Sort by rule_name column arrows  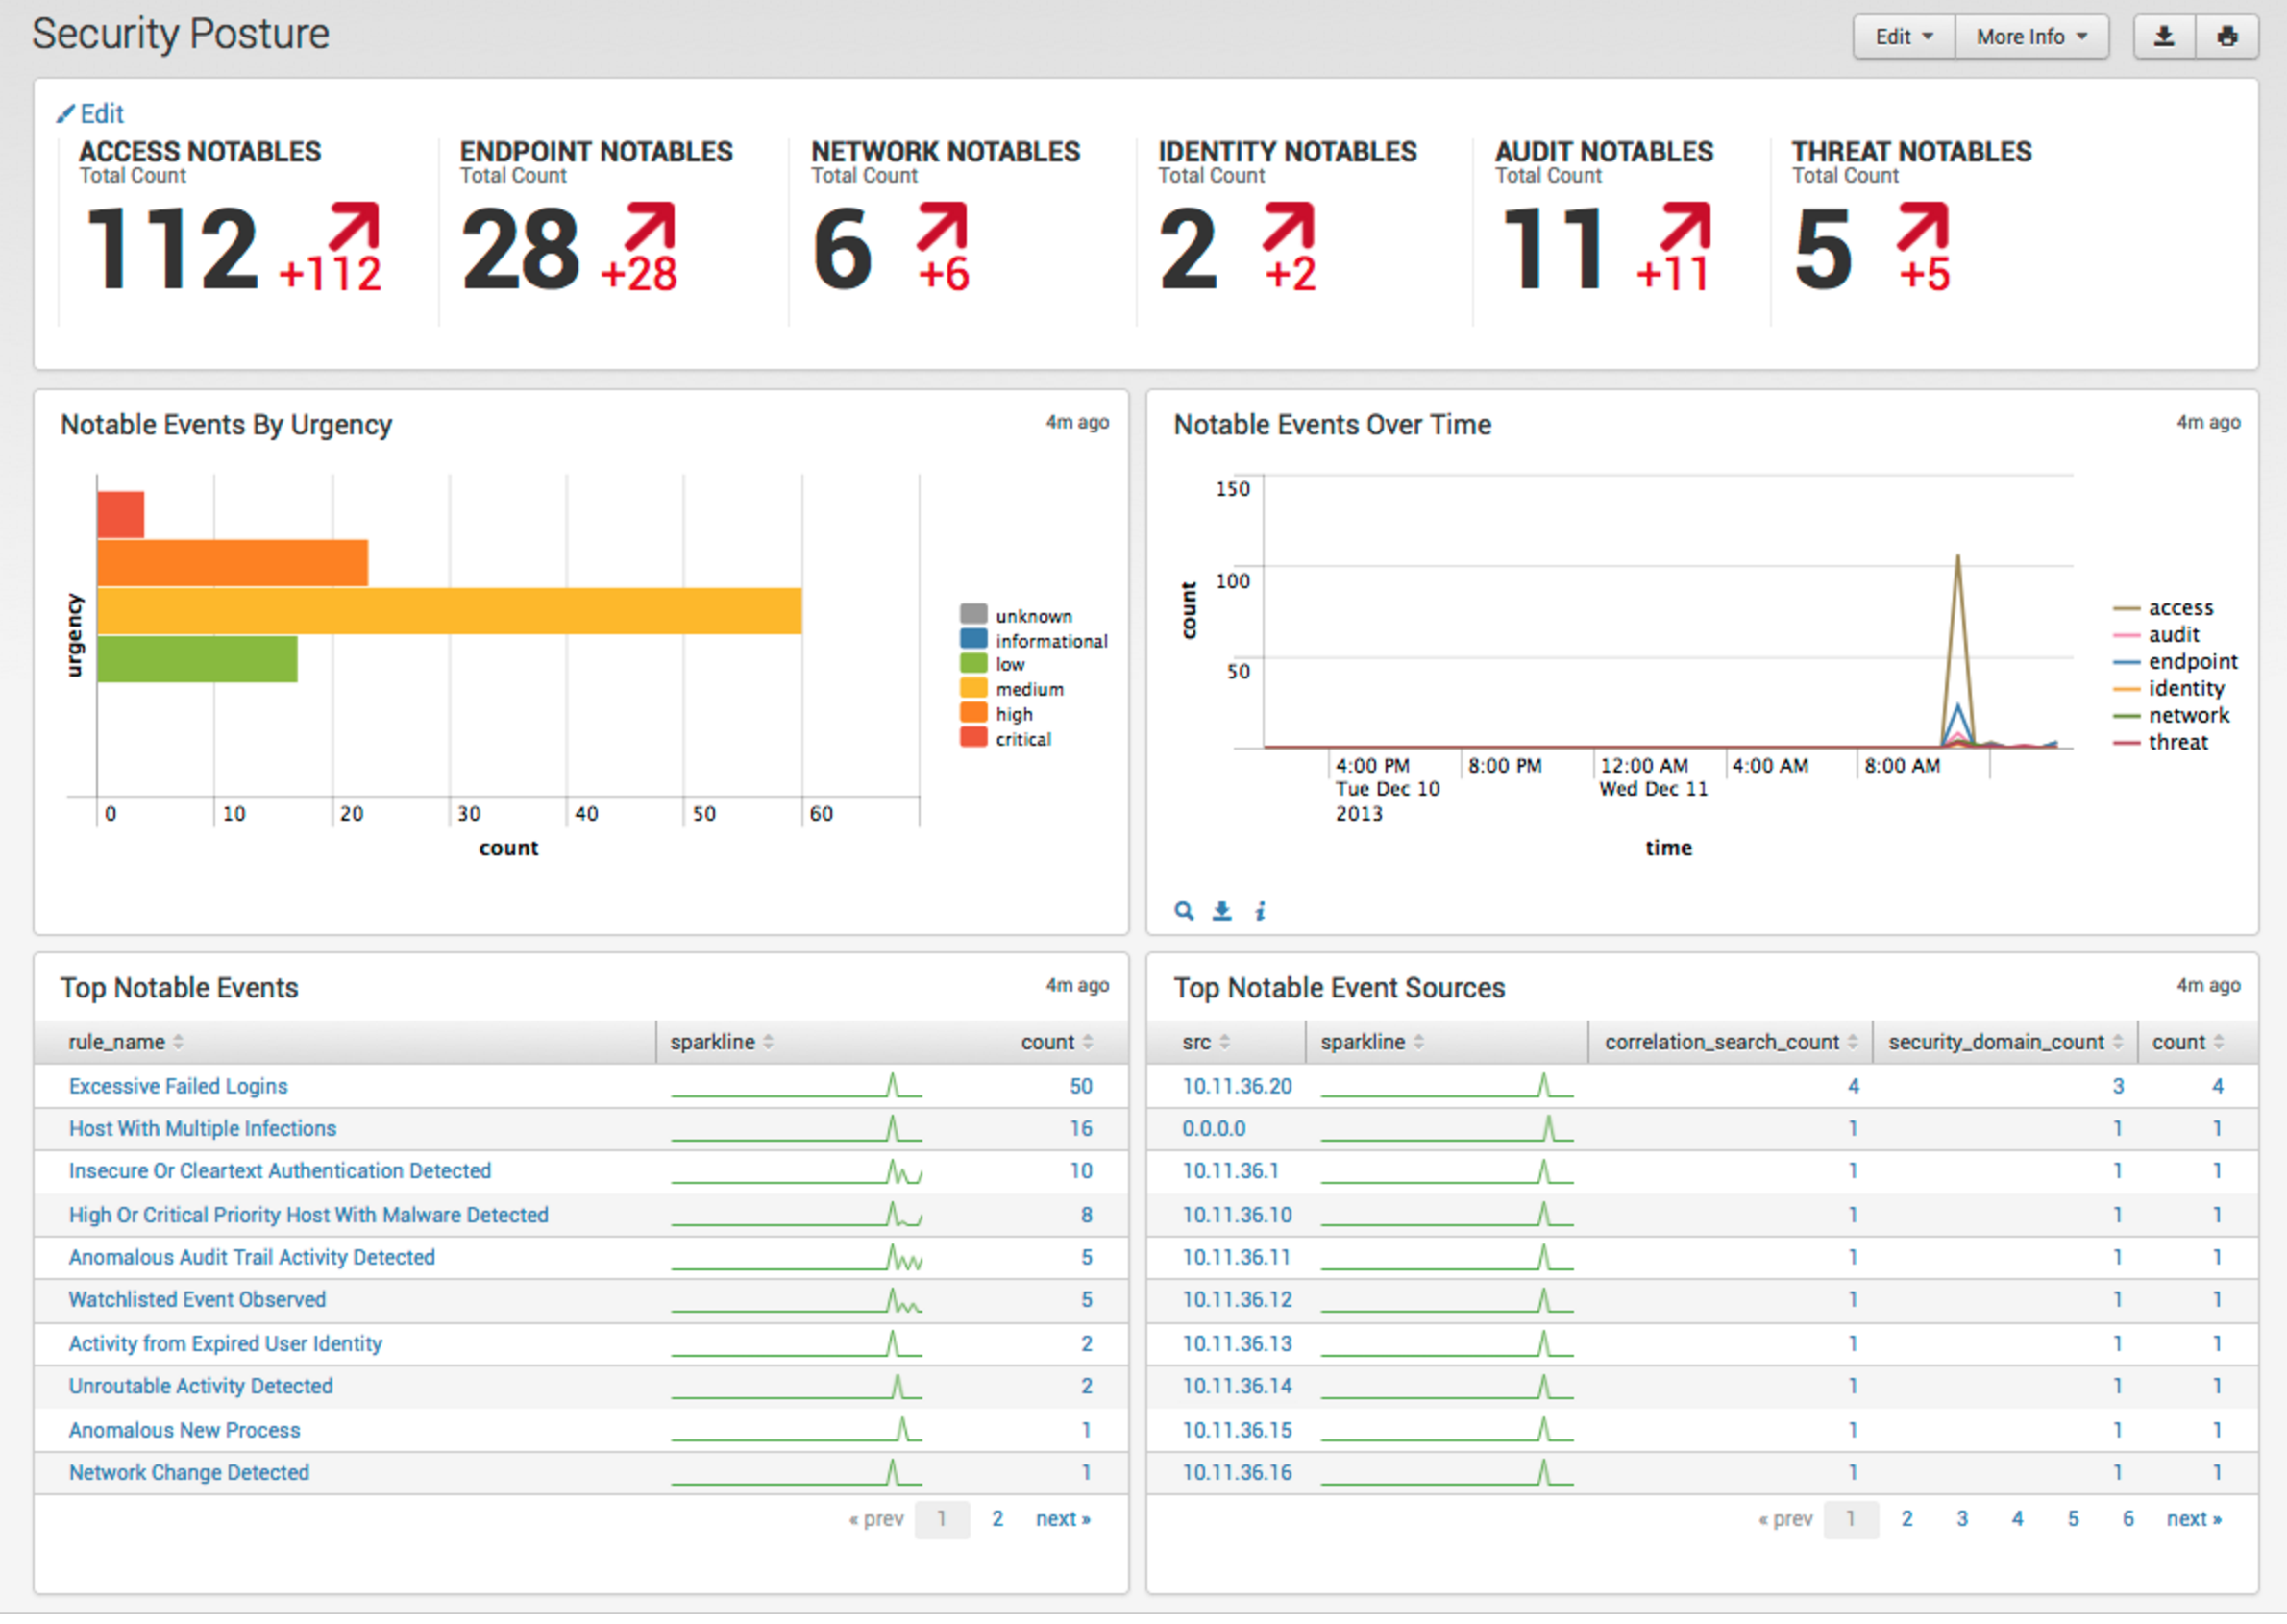pos(178,1042)
